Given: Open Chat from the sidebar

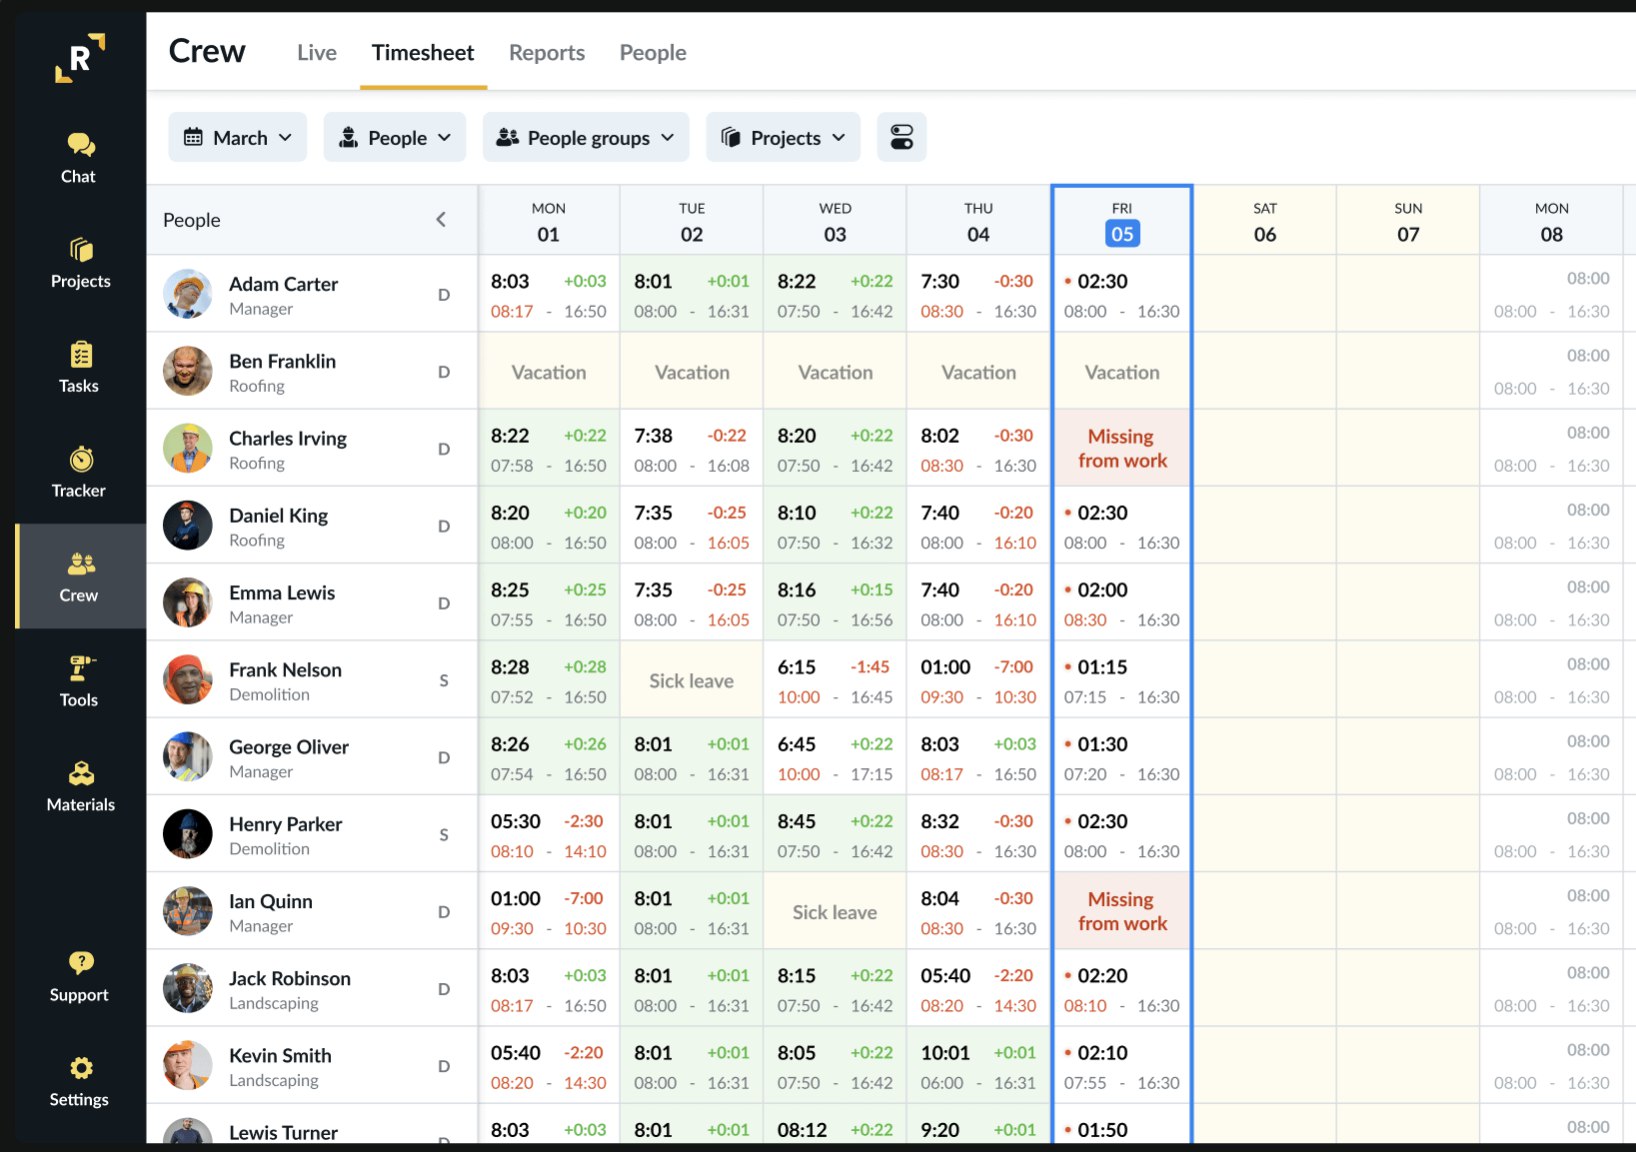Looking at the screenshot, I should pyautogui.click(x=80, y=158).
